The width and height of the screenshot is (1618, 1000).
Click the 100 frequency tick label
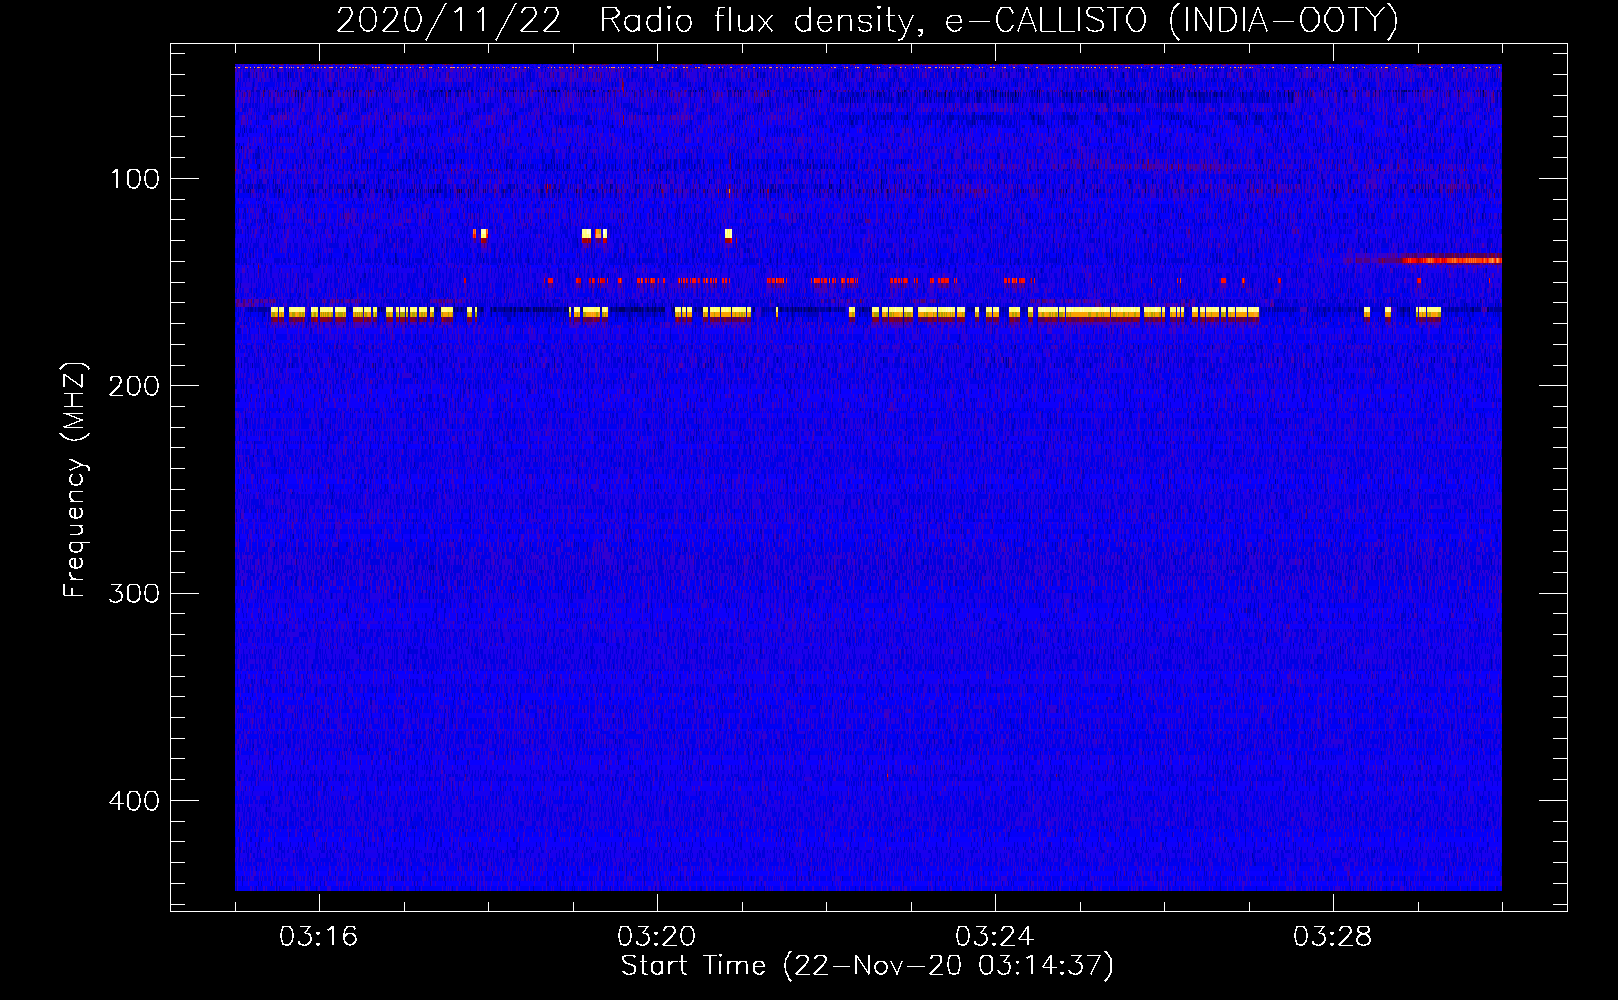pyautogui.click(x=134, y=179)
